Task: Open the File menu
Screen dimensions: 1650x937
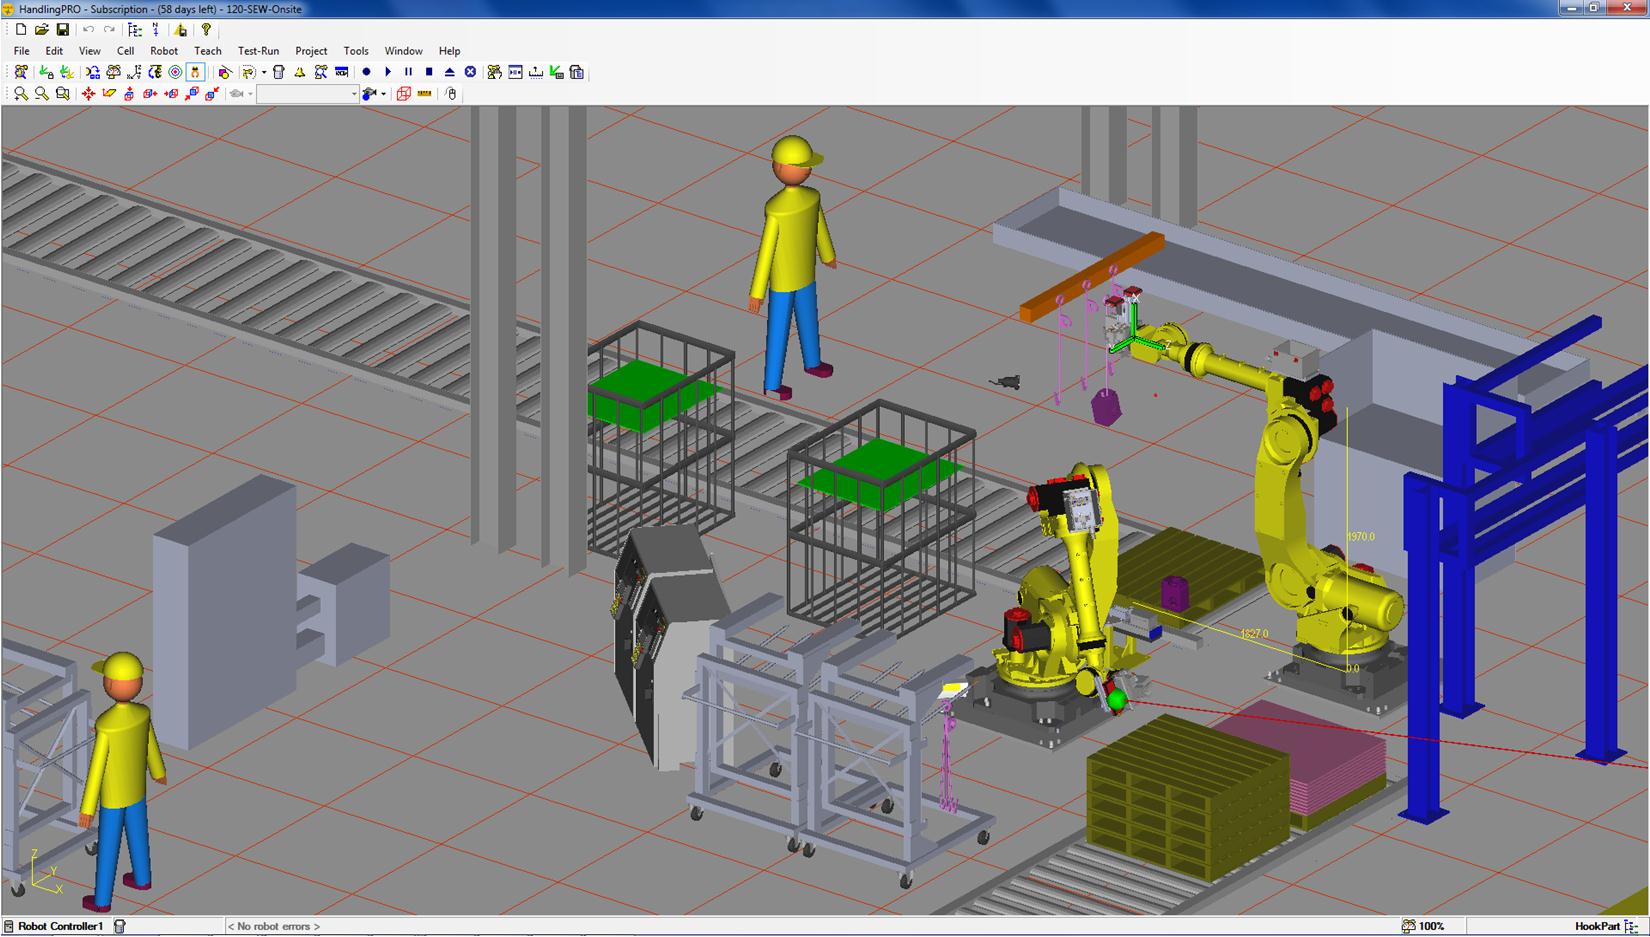Action: click(x=21, y=51)
